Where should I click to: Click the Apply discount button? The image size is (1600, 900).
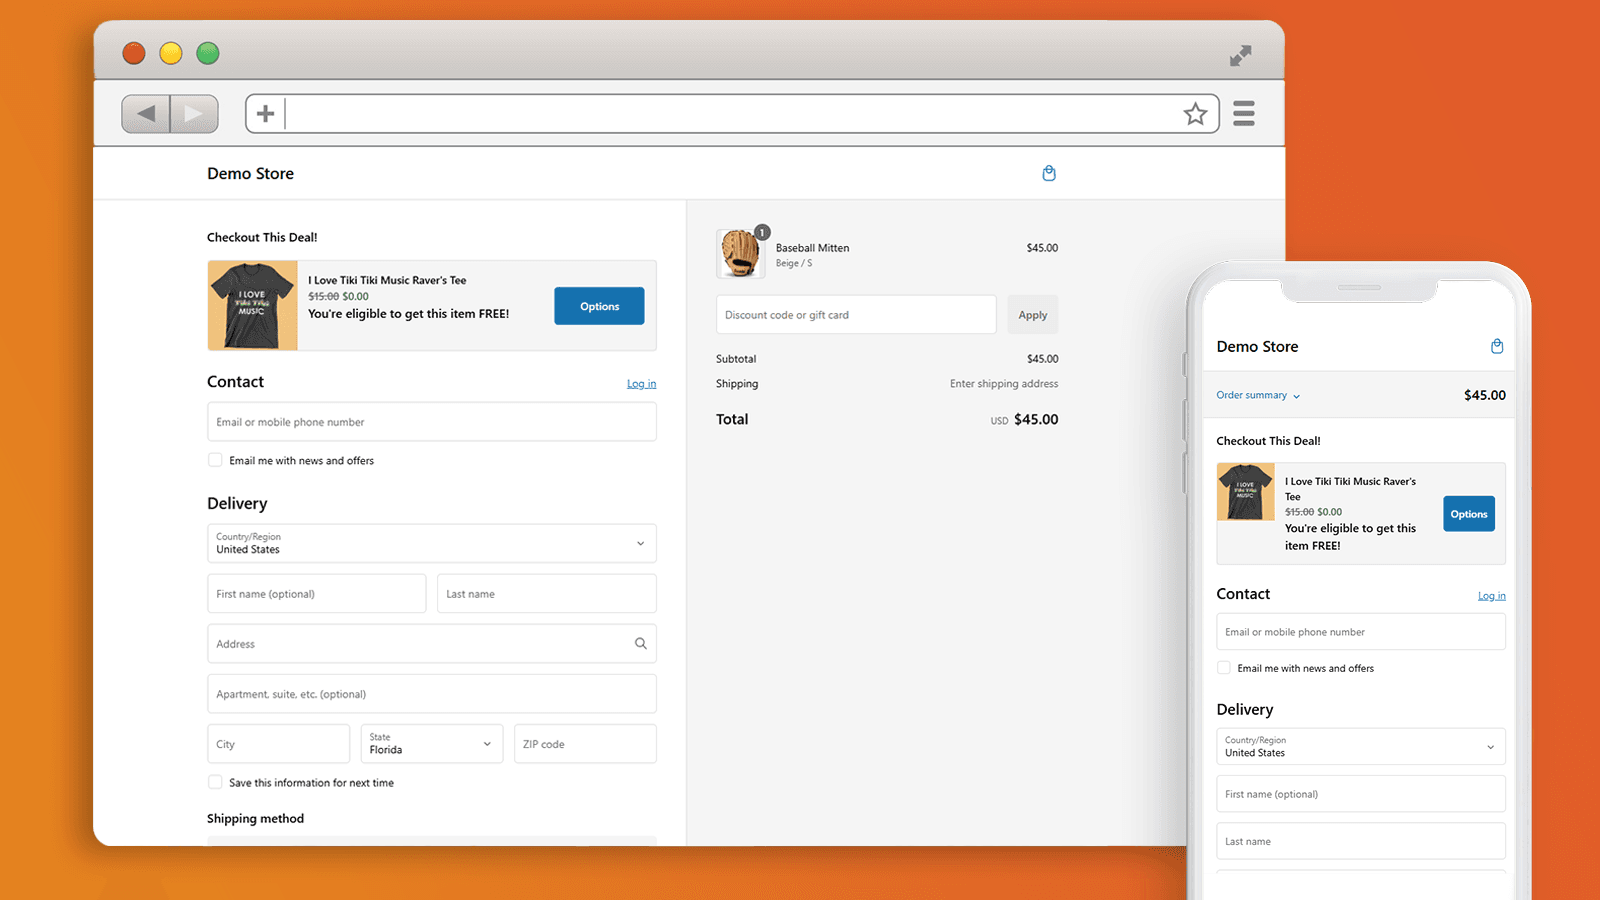[1032, 315]
